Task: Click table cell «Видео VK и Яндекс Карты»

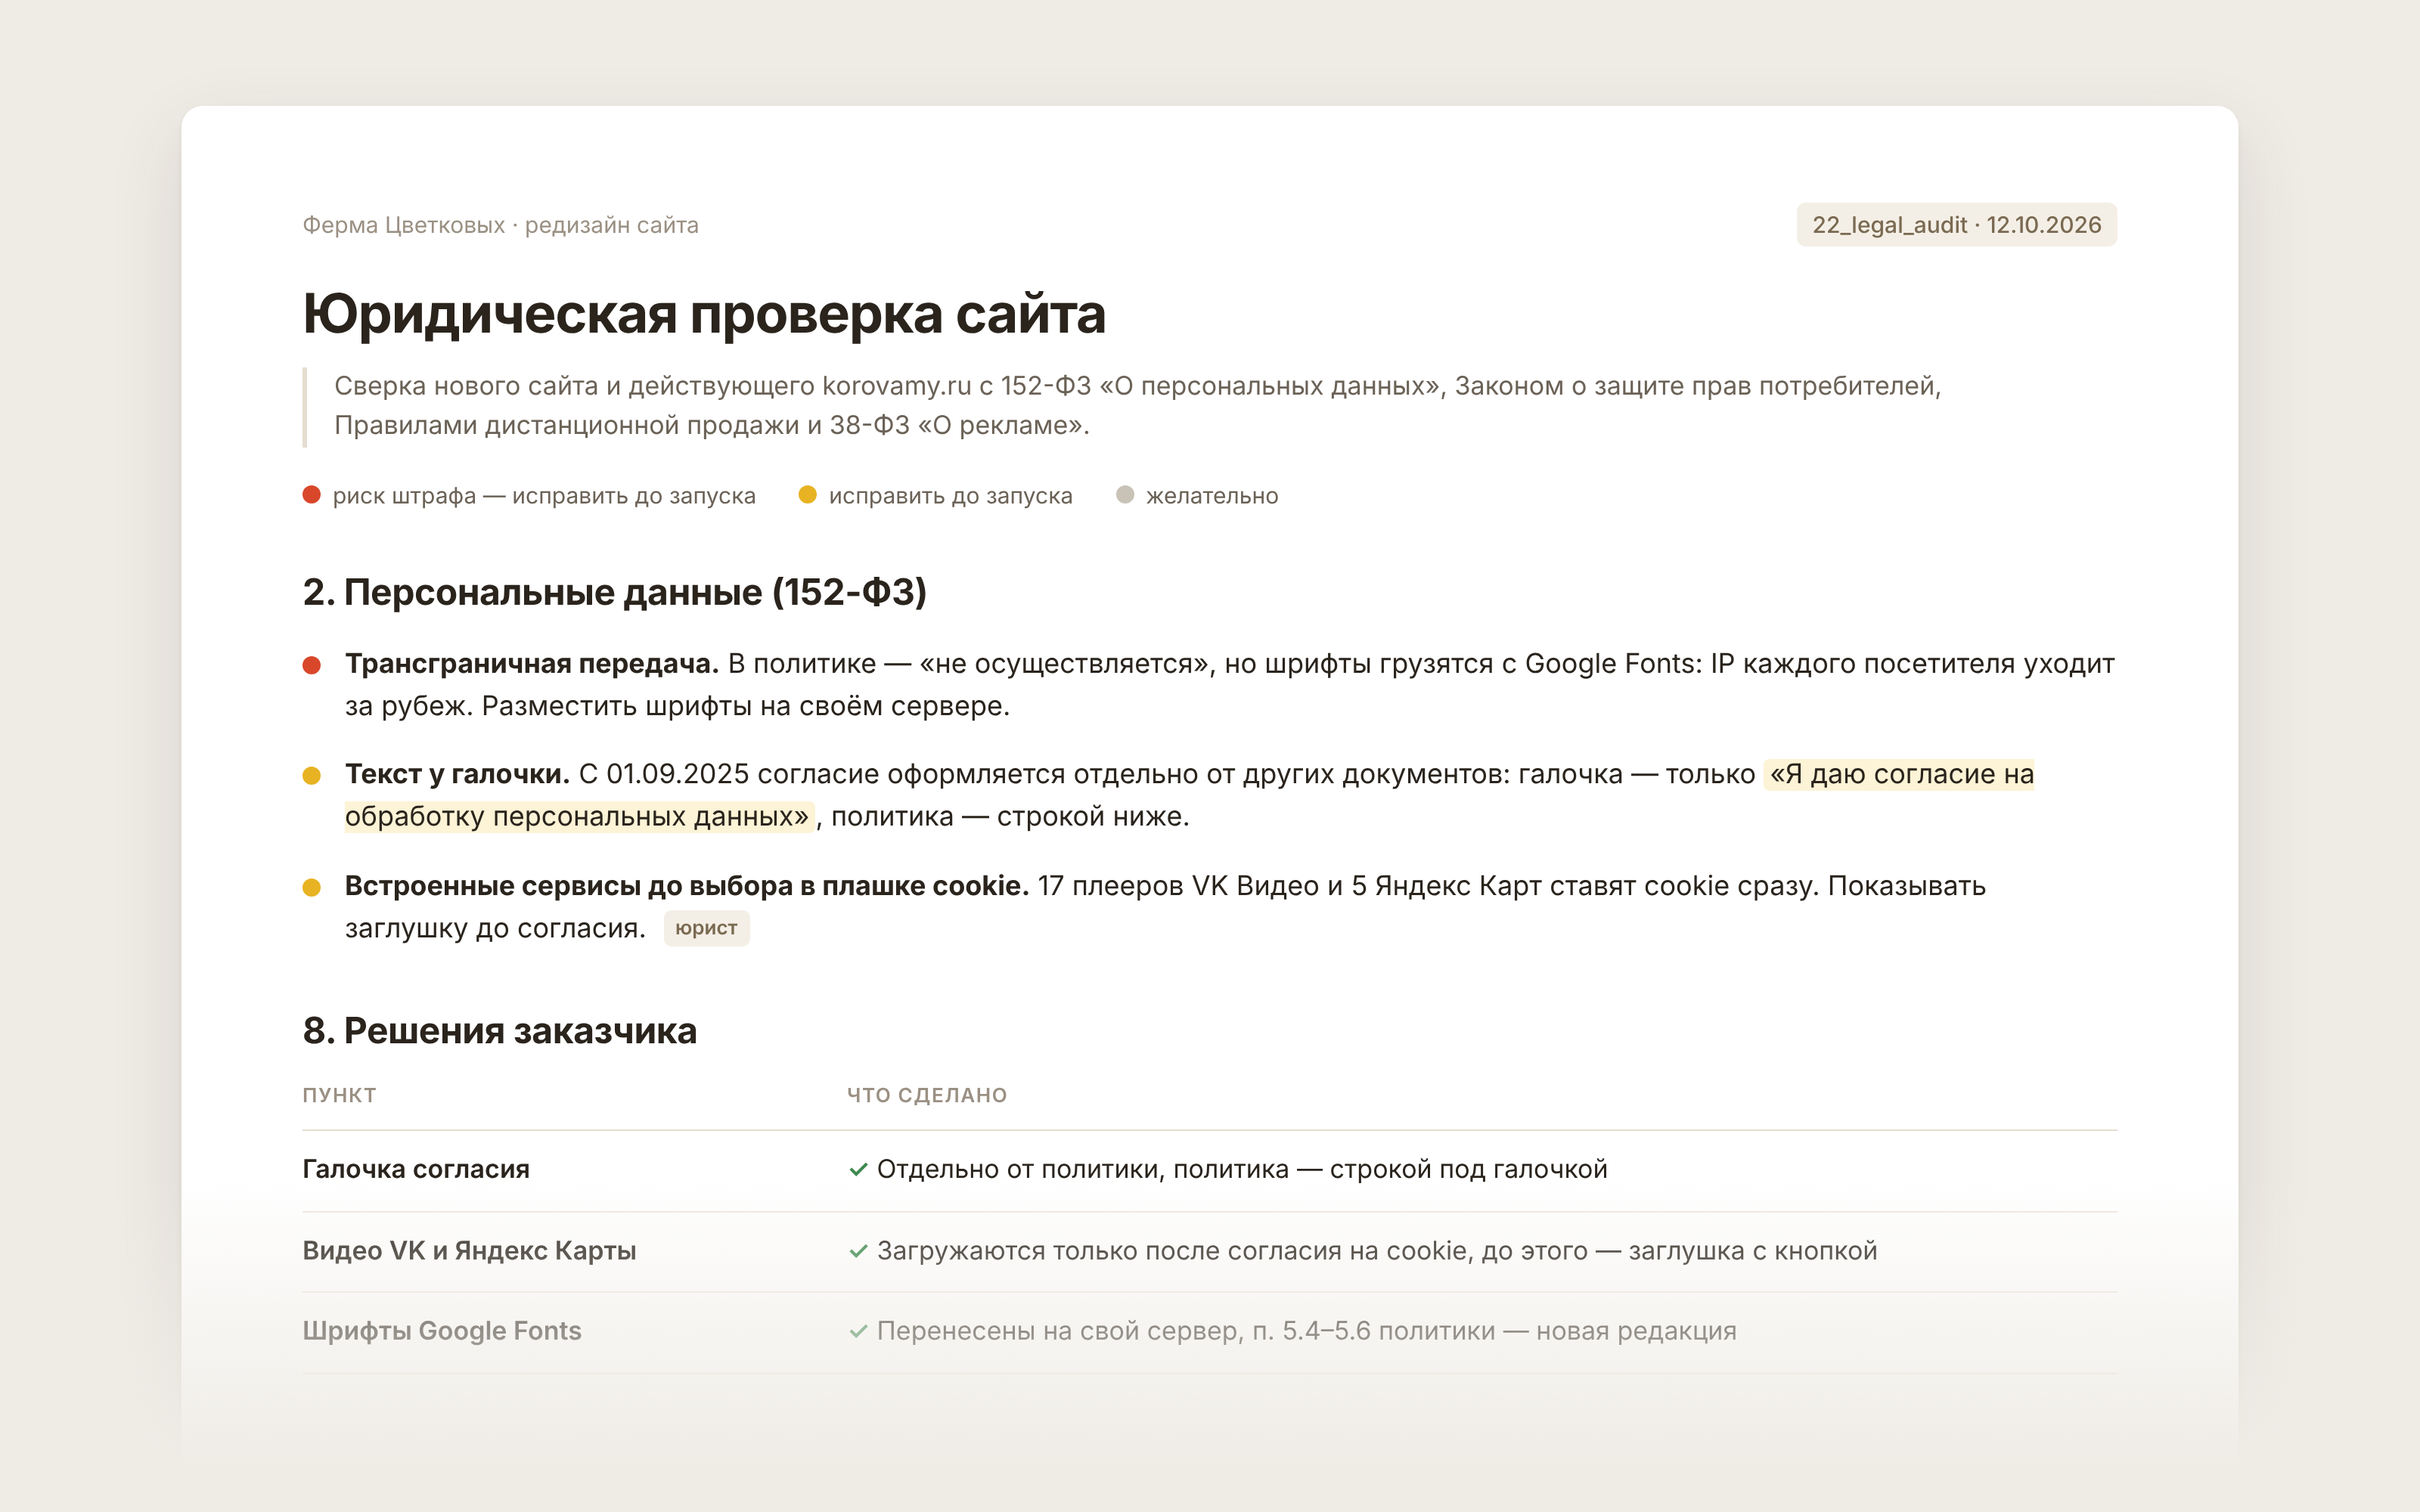Action: point(469,1251)
